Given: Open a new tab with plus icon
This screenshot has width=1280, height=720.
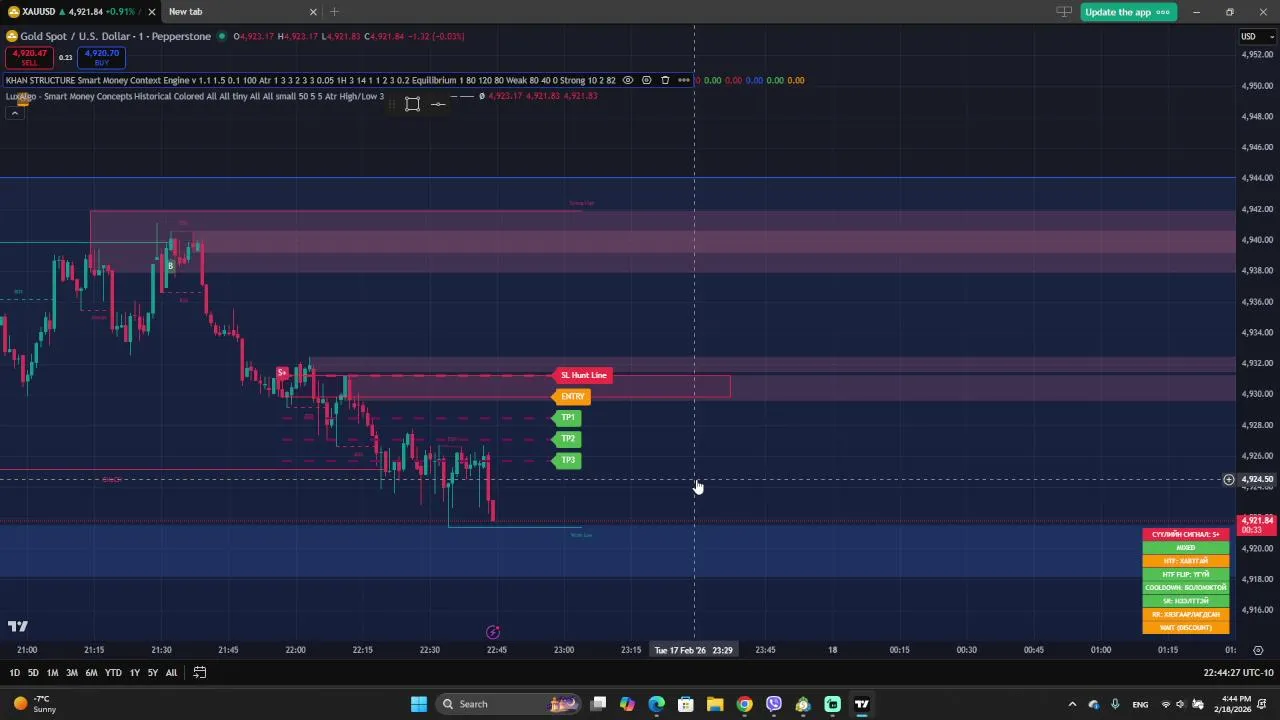Looking at the screenshot, I should click(x=334, y=12).
